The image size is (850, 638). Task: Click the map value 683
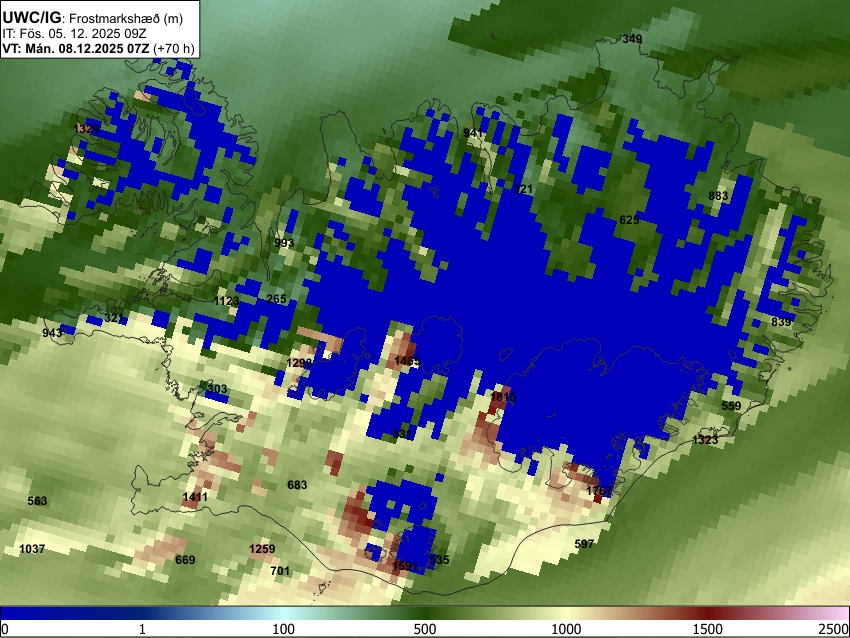(297, 485)
